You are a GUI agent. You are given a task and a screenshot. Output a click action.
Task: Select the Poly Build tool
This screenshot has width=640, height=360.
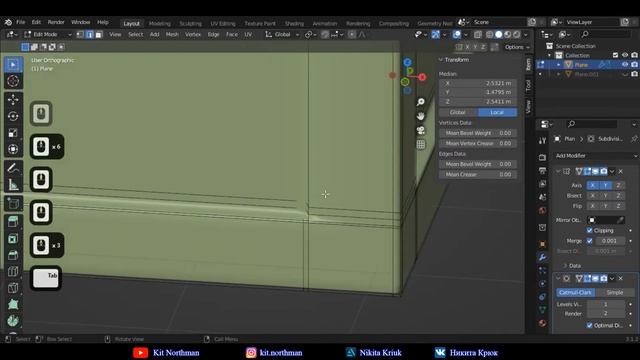[13, 304]
